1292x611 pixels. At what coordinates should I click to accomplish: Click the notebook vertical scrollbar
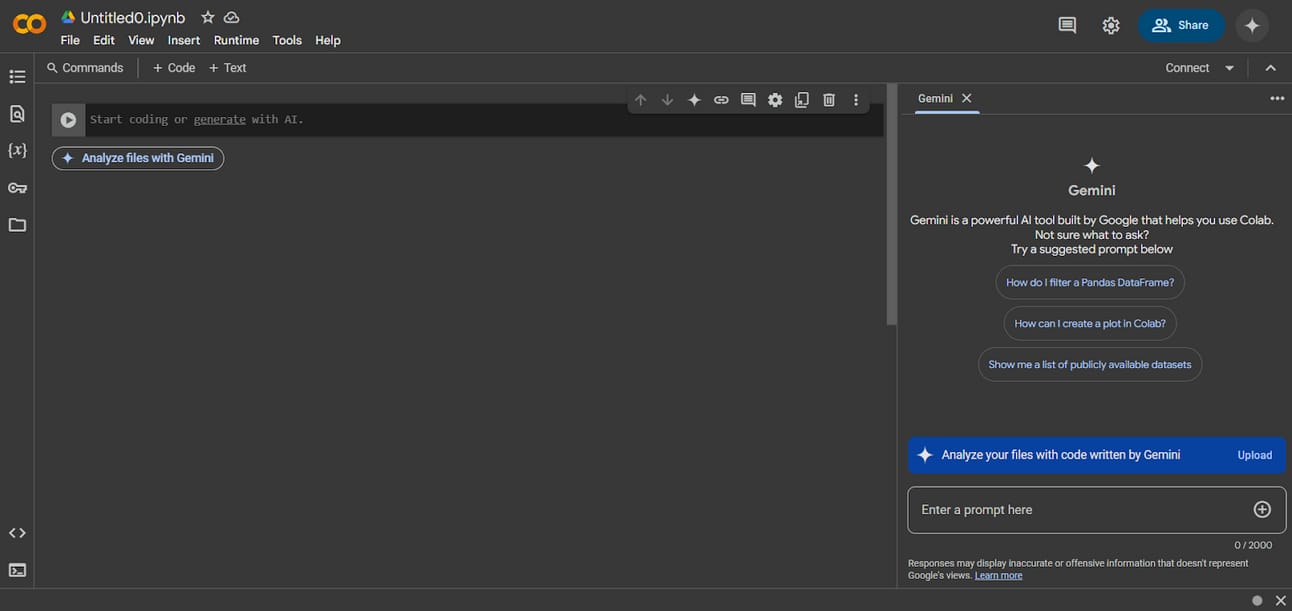tap(892, 204)
